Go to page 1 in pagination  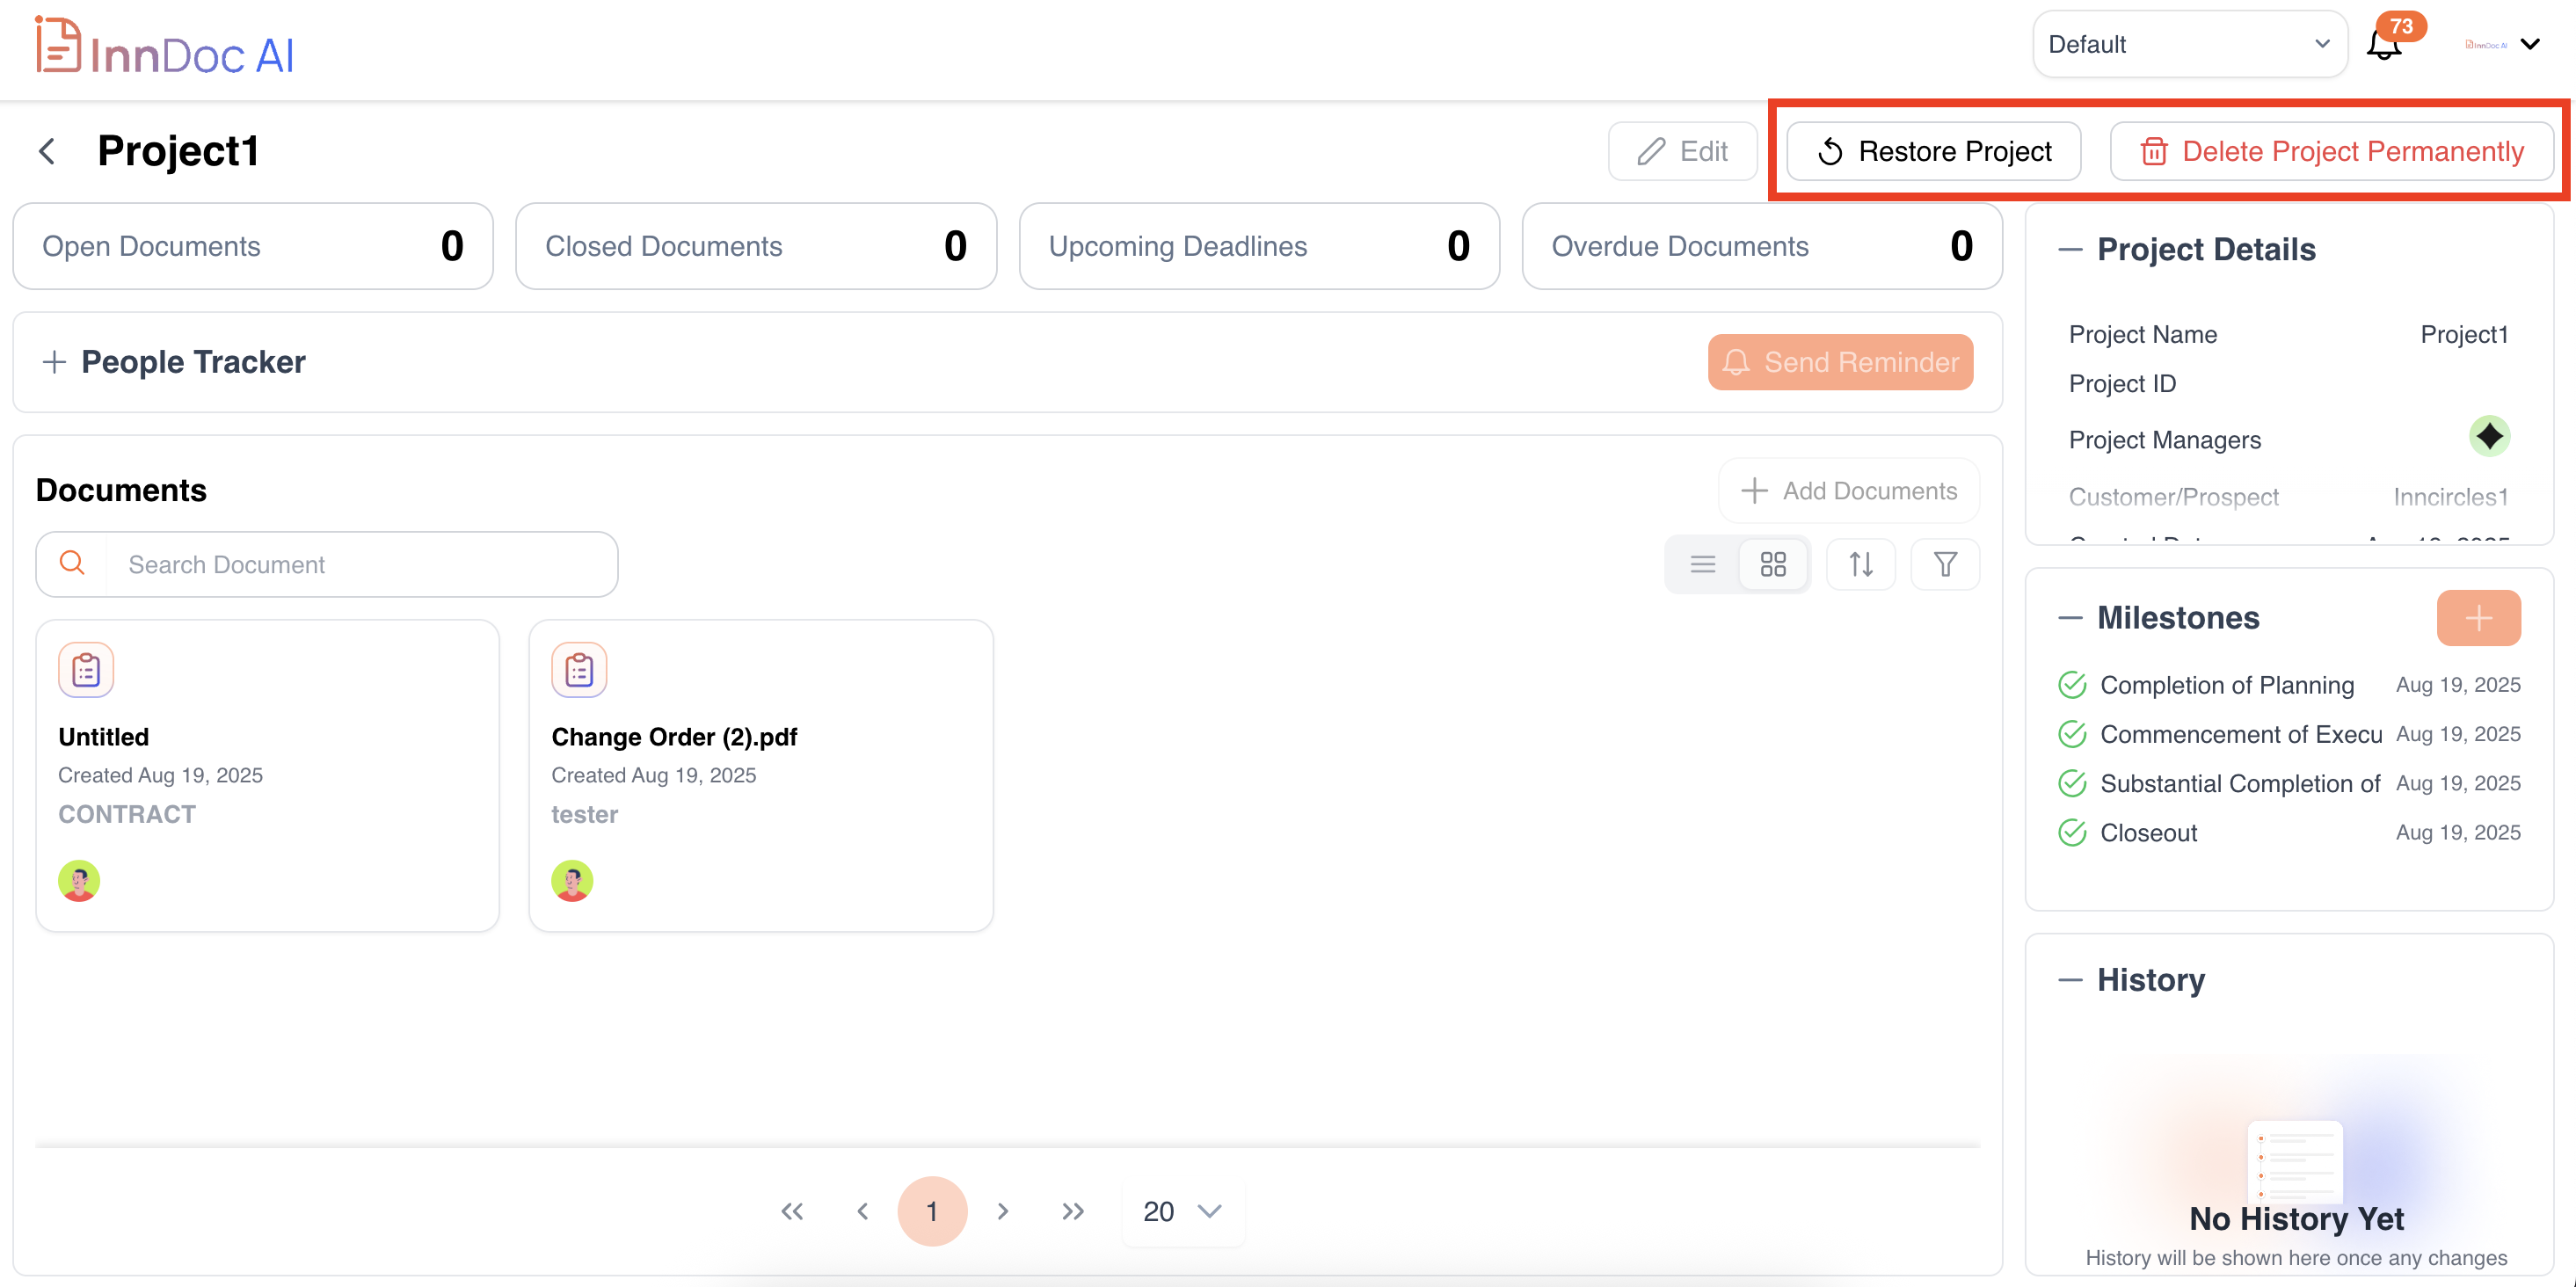pos(932,1212)
